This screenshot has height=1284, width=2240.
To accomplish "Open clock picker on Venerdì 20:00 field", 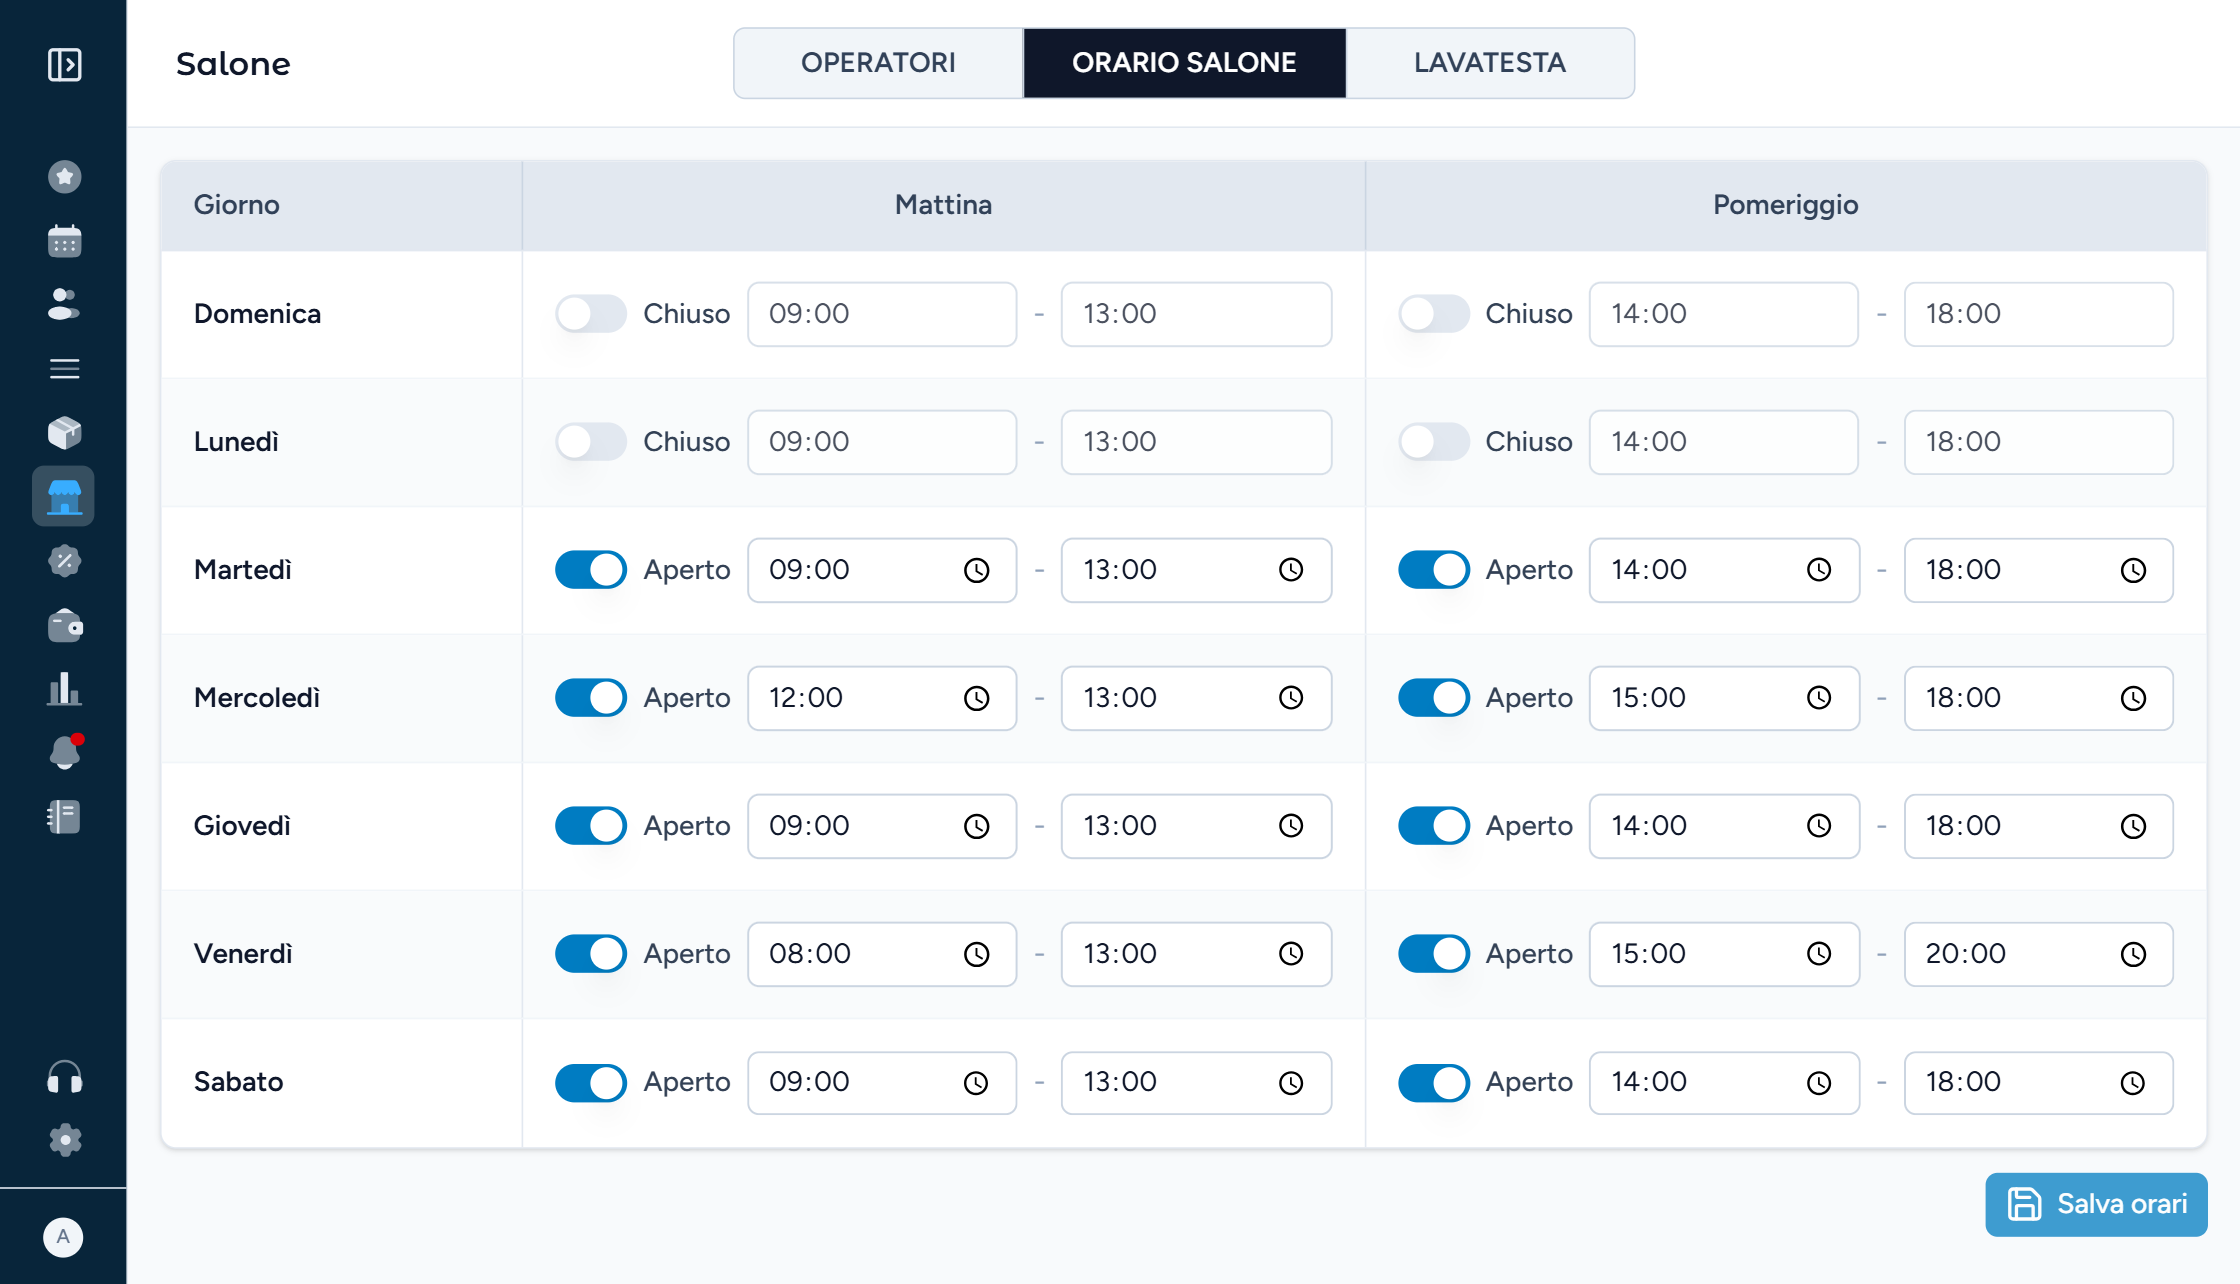I will pos(2133,954).
